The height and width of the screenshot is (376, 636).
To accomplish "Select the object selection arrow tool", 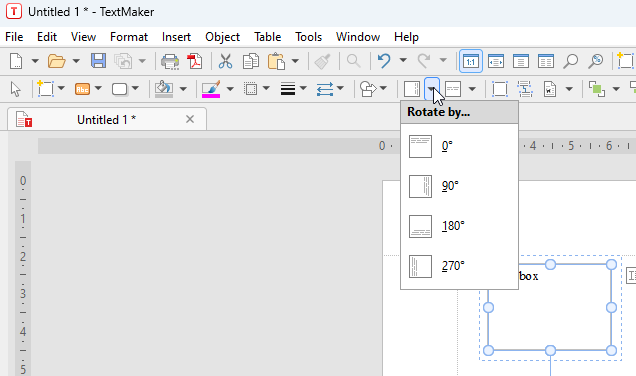I will [x=16, y=89].
